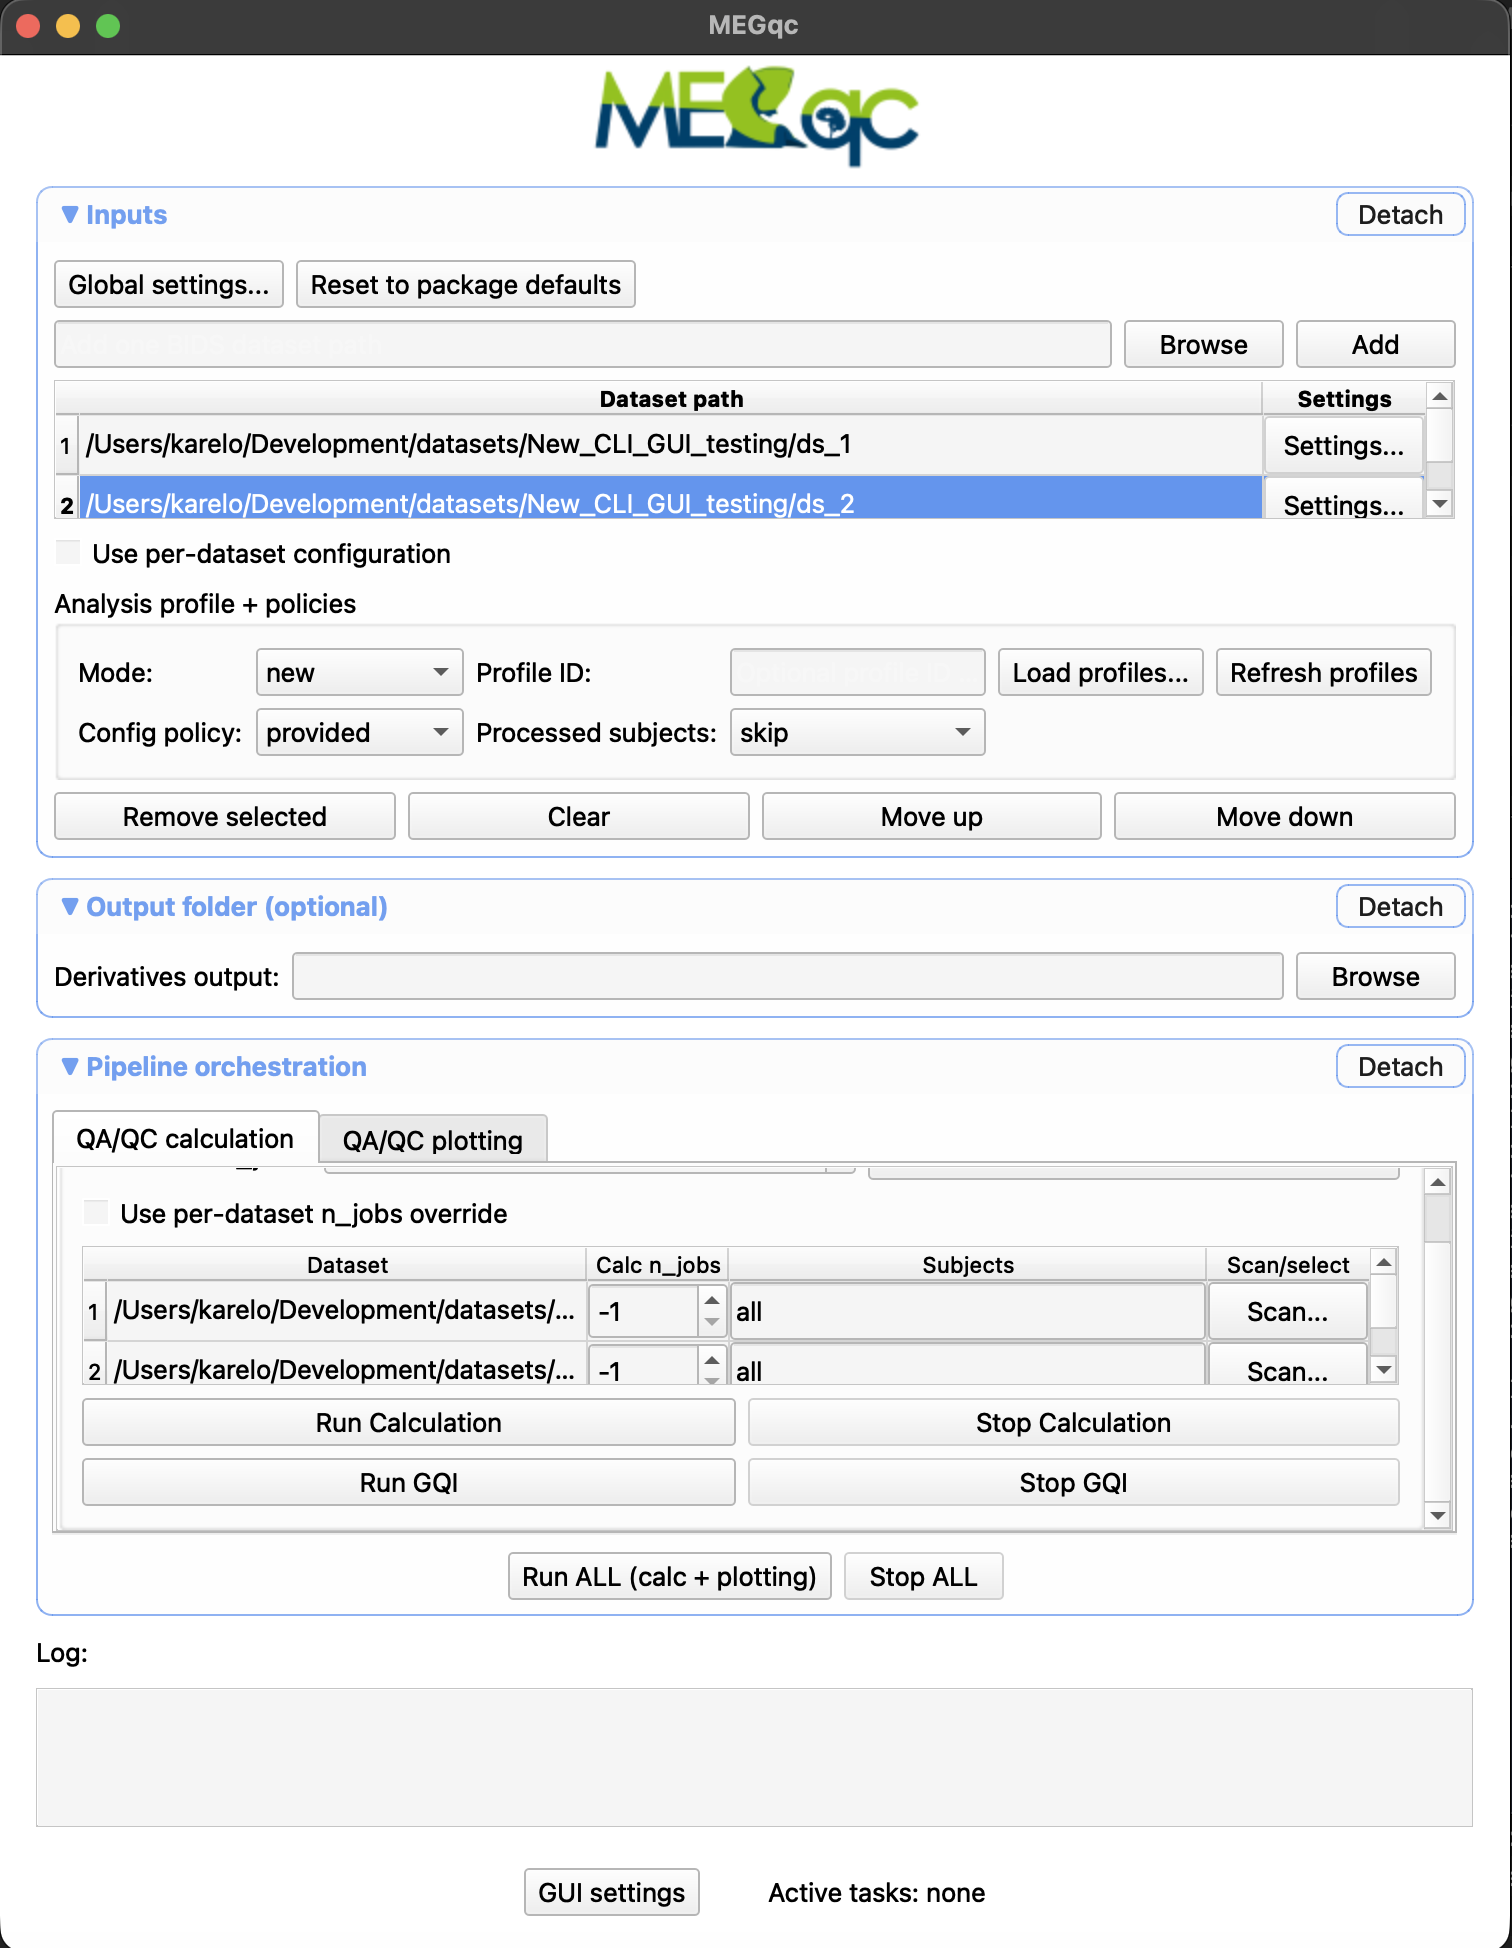Detach the Inputs panel
The height and width of the screenshot is (1948, 1512).
(1399, 215)
